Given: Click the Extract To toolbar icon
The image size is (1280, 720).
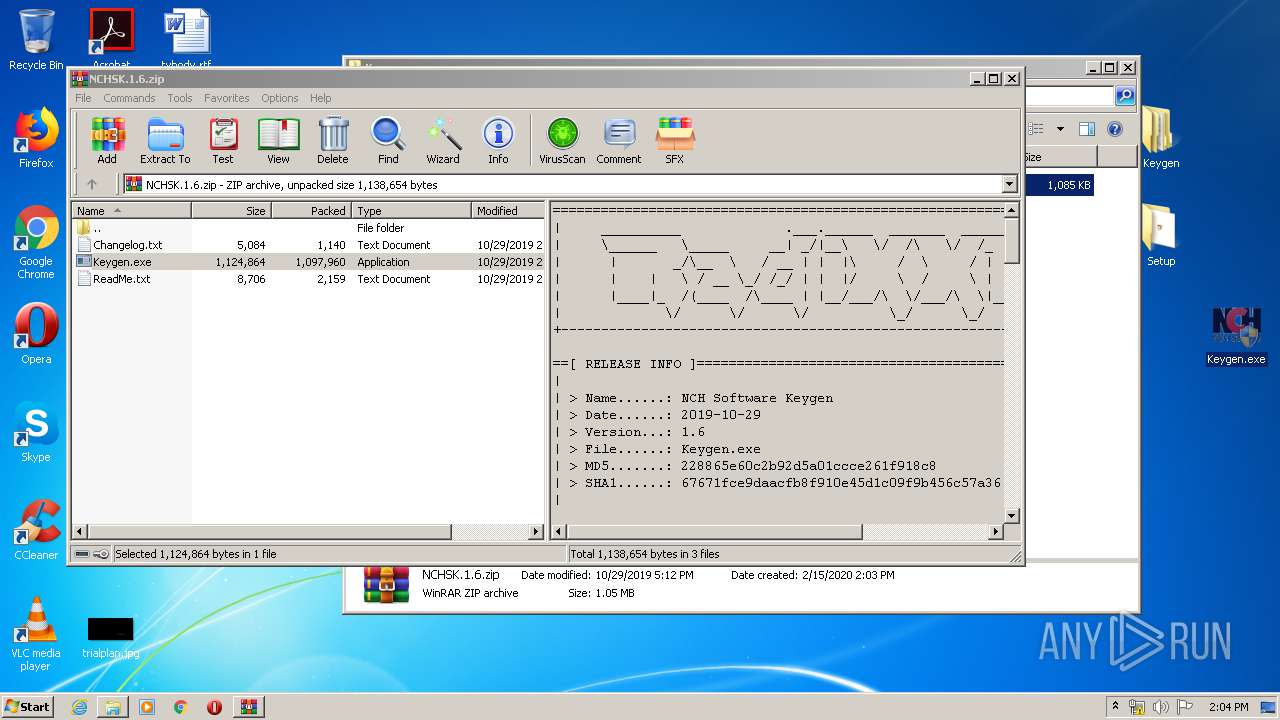Looking at the screenshot, I should pyautogui.click(x=165, y=141).
